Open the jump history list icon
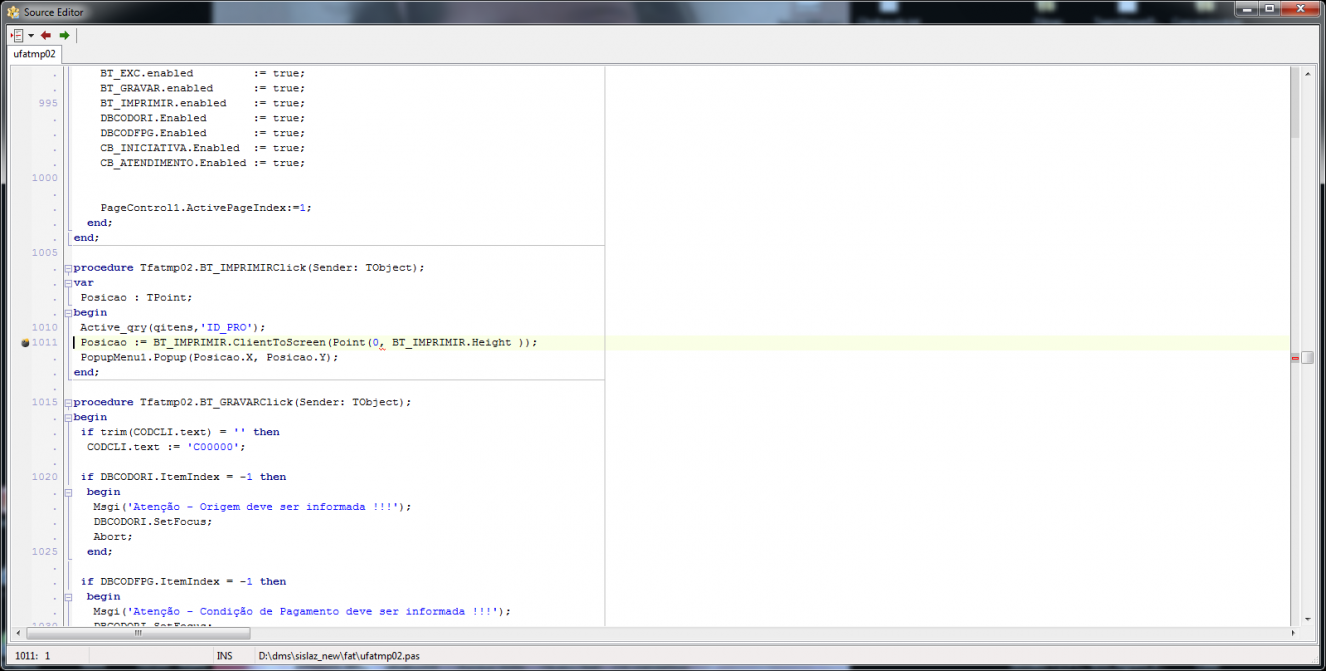Viewport: 1326px width, 671px height. (16, 35)
